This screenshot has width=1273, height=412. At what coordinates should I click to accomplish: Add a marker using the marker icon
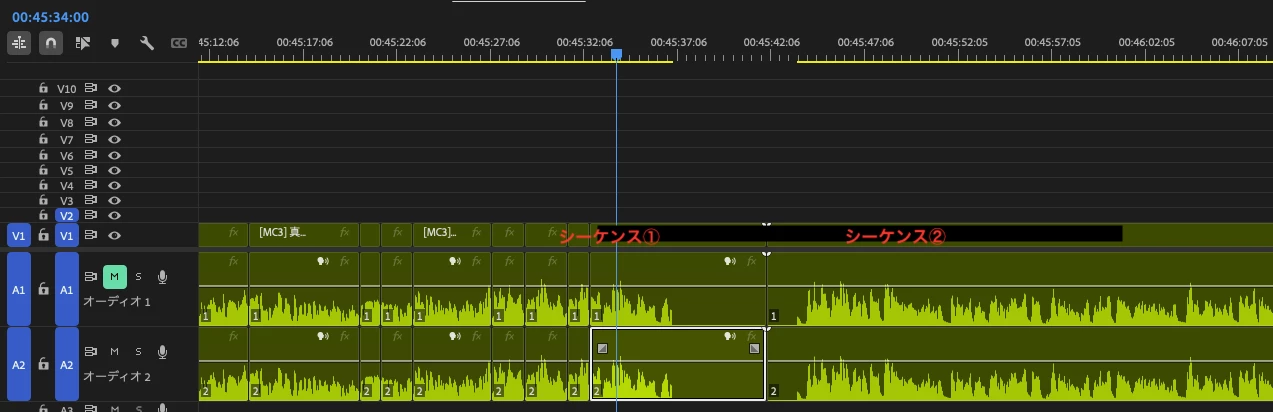pos(114,43)
